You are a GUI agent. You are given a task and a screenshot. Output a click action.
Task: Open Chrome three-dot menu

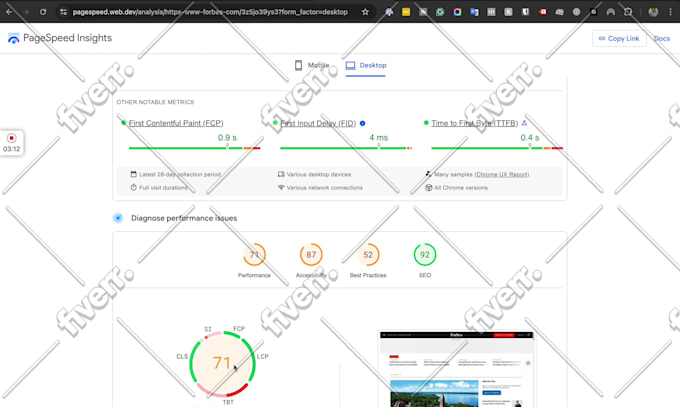click(x=670, y=12)
